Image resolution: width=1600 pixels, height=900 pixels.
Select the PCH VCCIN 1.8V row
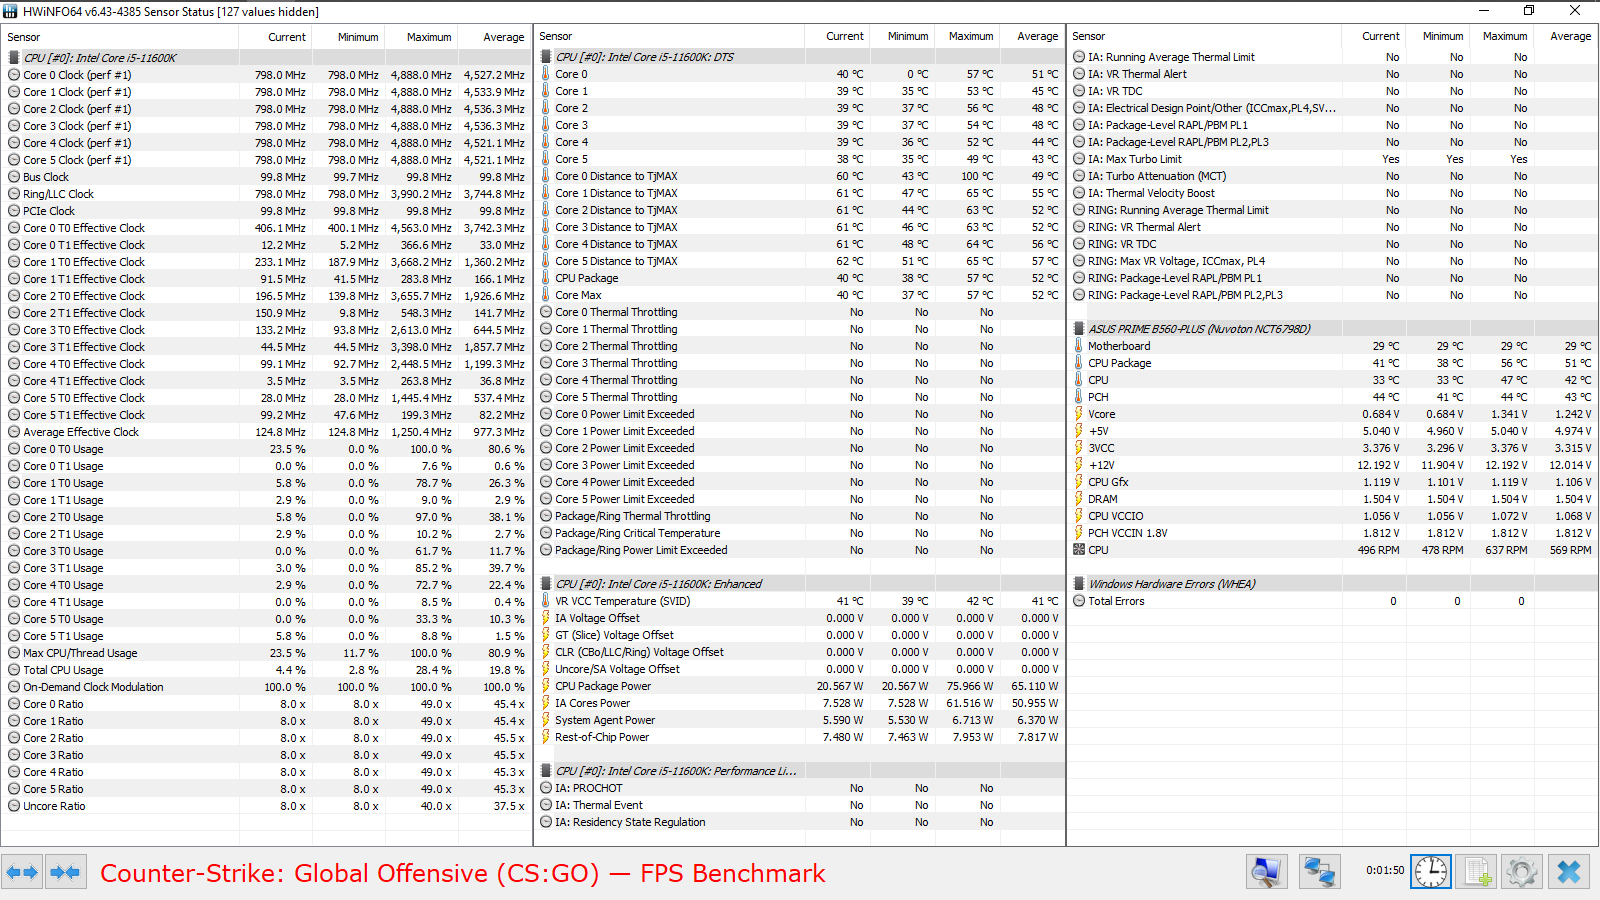pos(1332,533)
